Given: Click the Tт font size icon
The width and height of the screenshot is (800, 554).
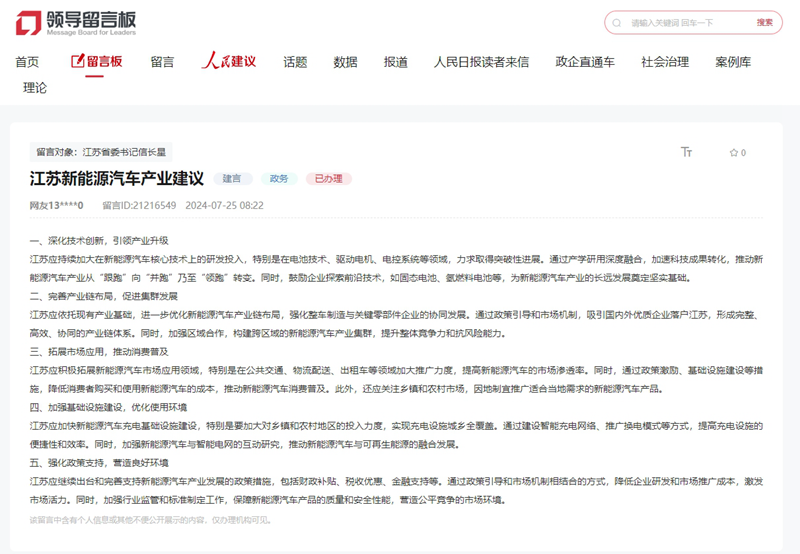Looking at the screenshot, I should coord(687,152).
